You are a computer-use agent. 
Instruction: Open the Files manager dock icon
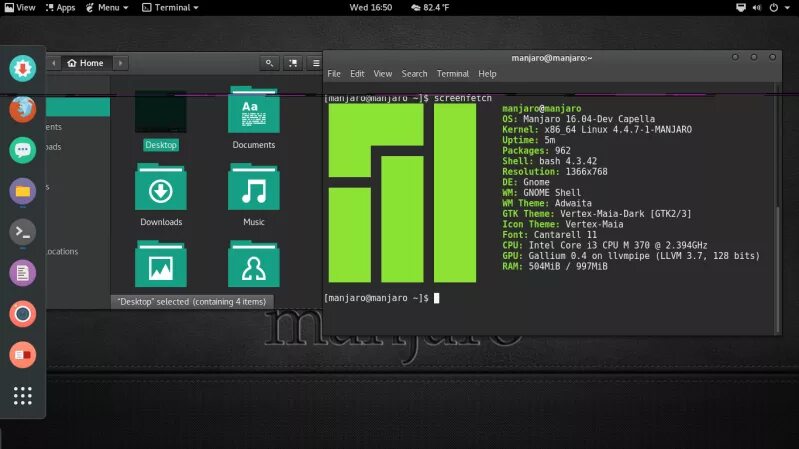[x=22, y=191]
